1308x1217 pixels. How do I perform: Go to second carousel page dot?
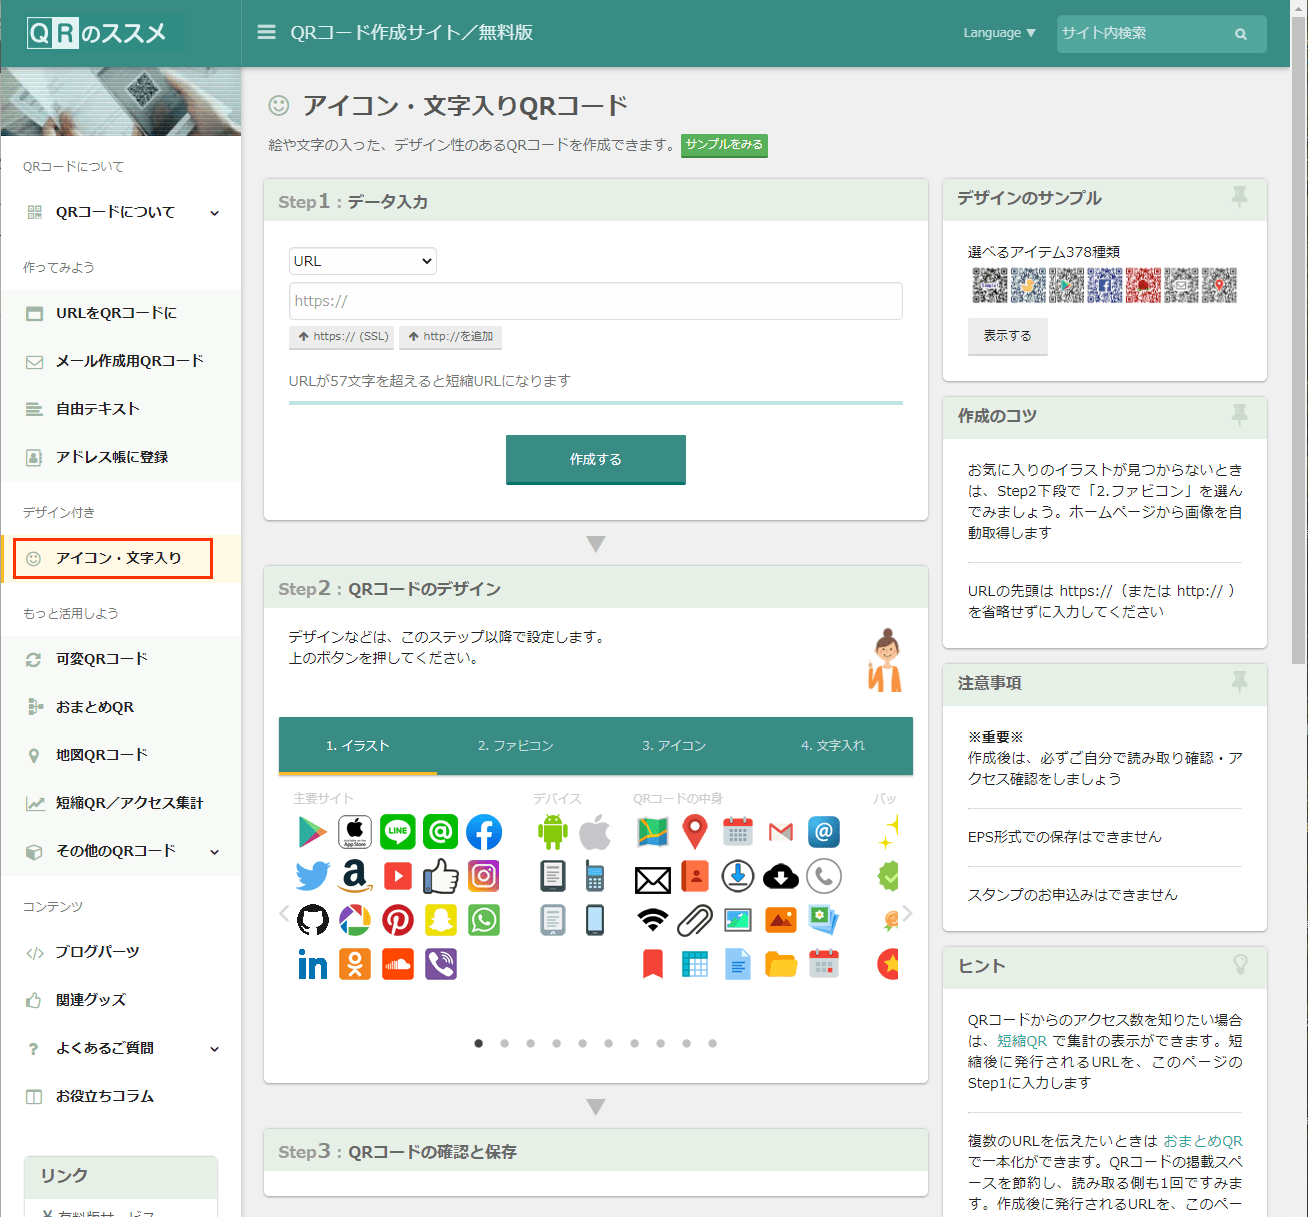pos(505,1043)
